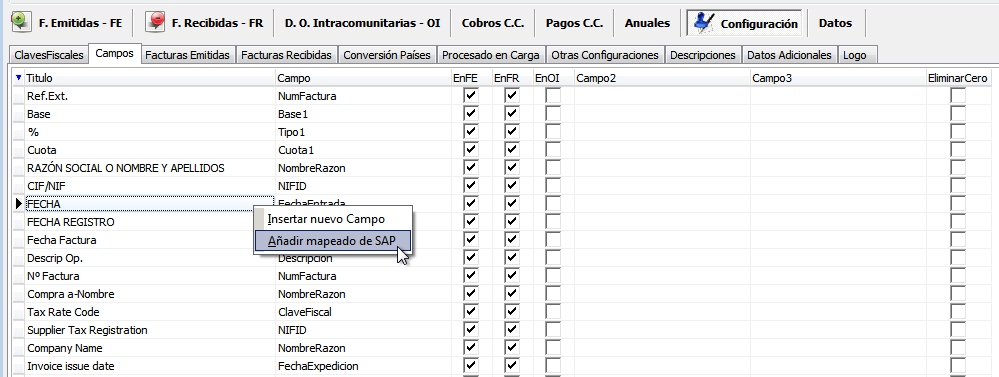
Task: Switch to the Facturas Emitidas tab
Action: [x=187, y=55]
